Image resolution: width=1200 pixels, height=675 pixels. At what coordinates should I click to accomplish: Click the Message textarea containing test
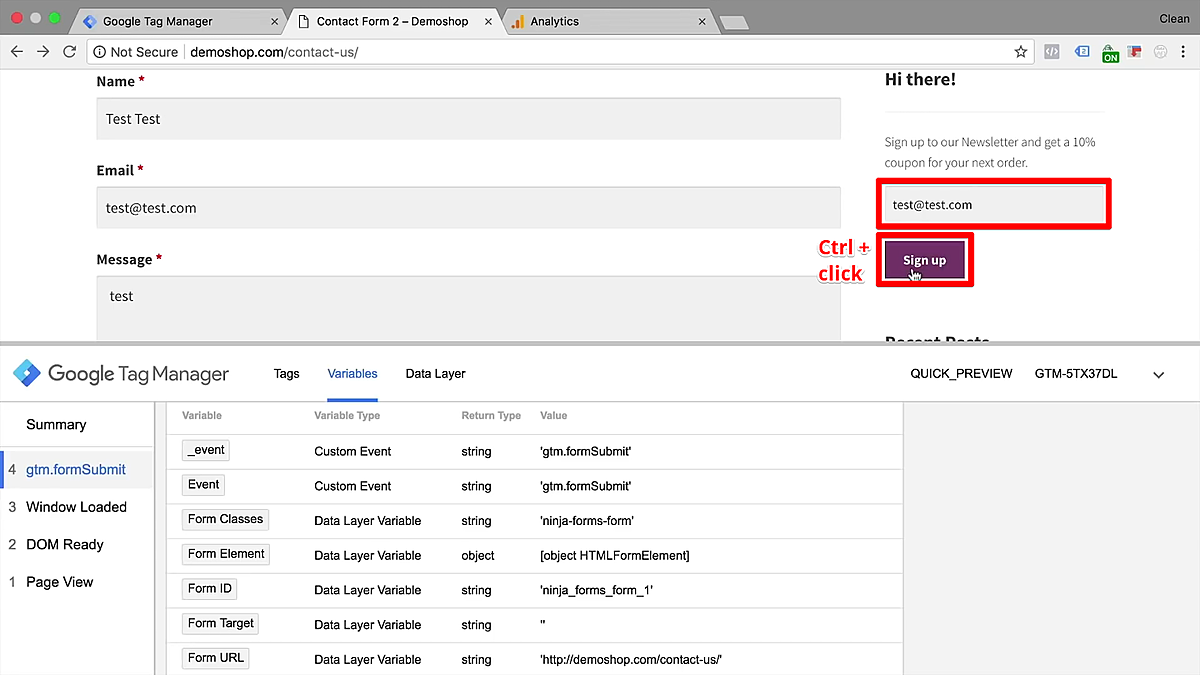(x=468, y=308)
